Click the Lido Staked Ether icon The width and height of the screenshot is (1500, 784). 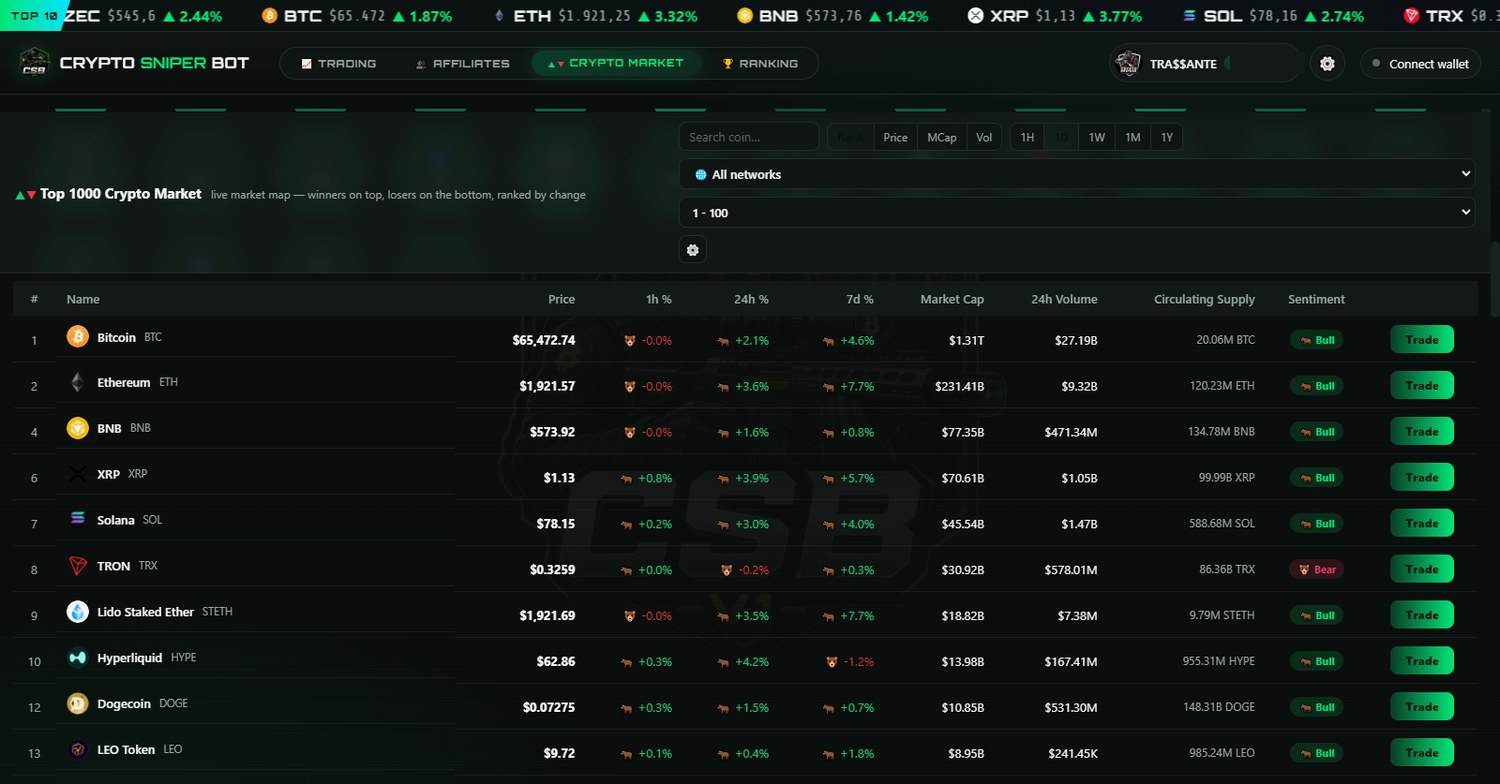click(78, 612)
